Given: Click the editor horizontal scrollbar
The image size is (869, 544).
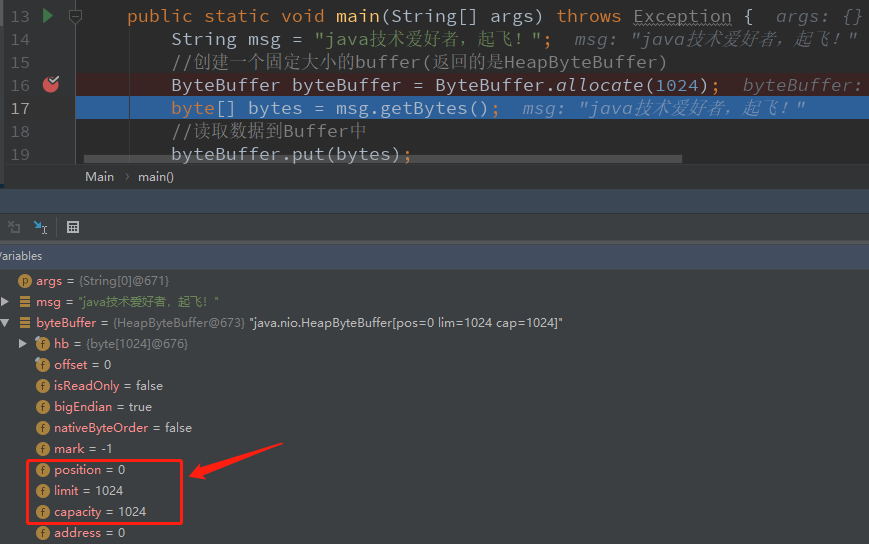Looking at the screenshot, I should [x=382, y=159].
